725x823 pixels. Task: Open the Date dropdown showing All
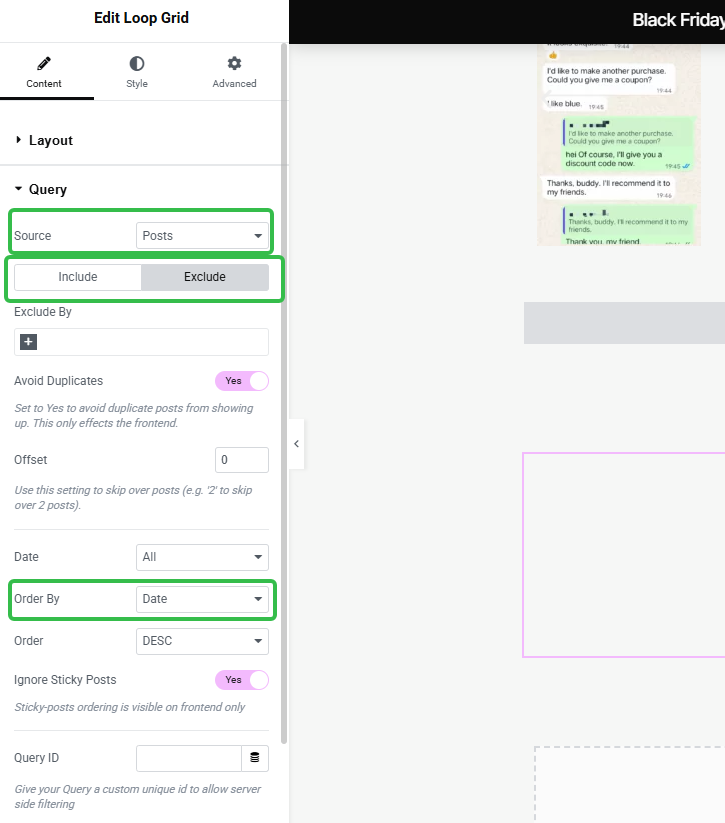click(202, 557)
